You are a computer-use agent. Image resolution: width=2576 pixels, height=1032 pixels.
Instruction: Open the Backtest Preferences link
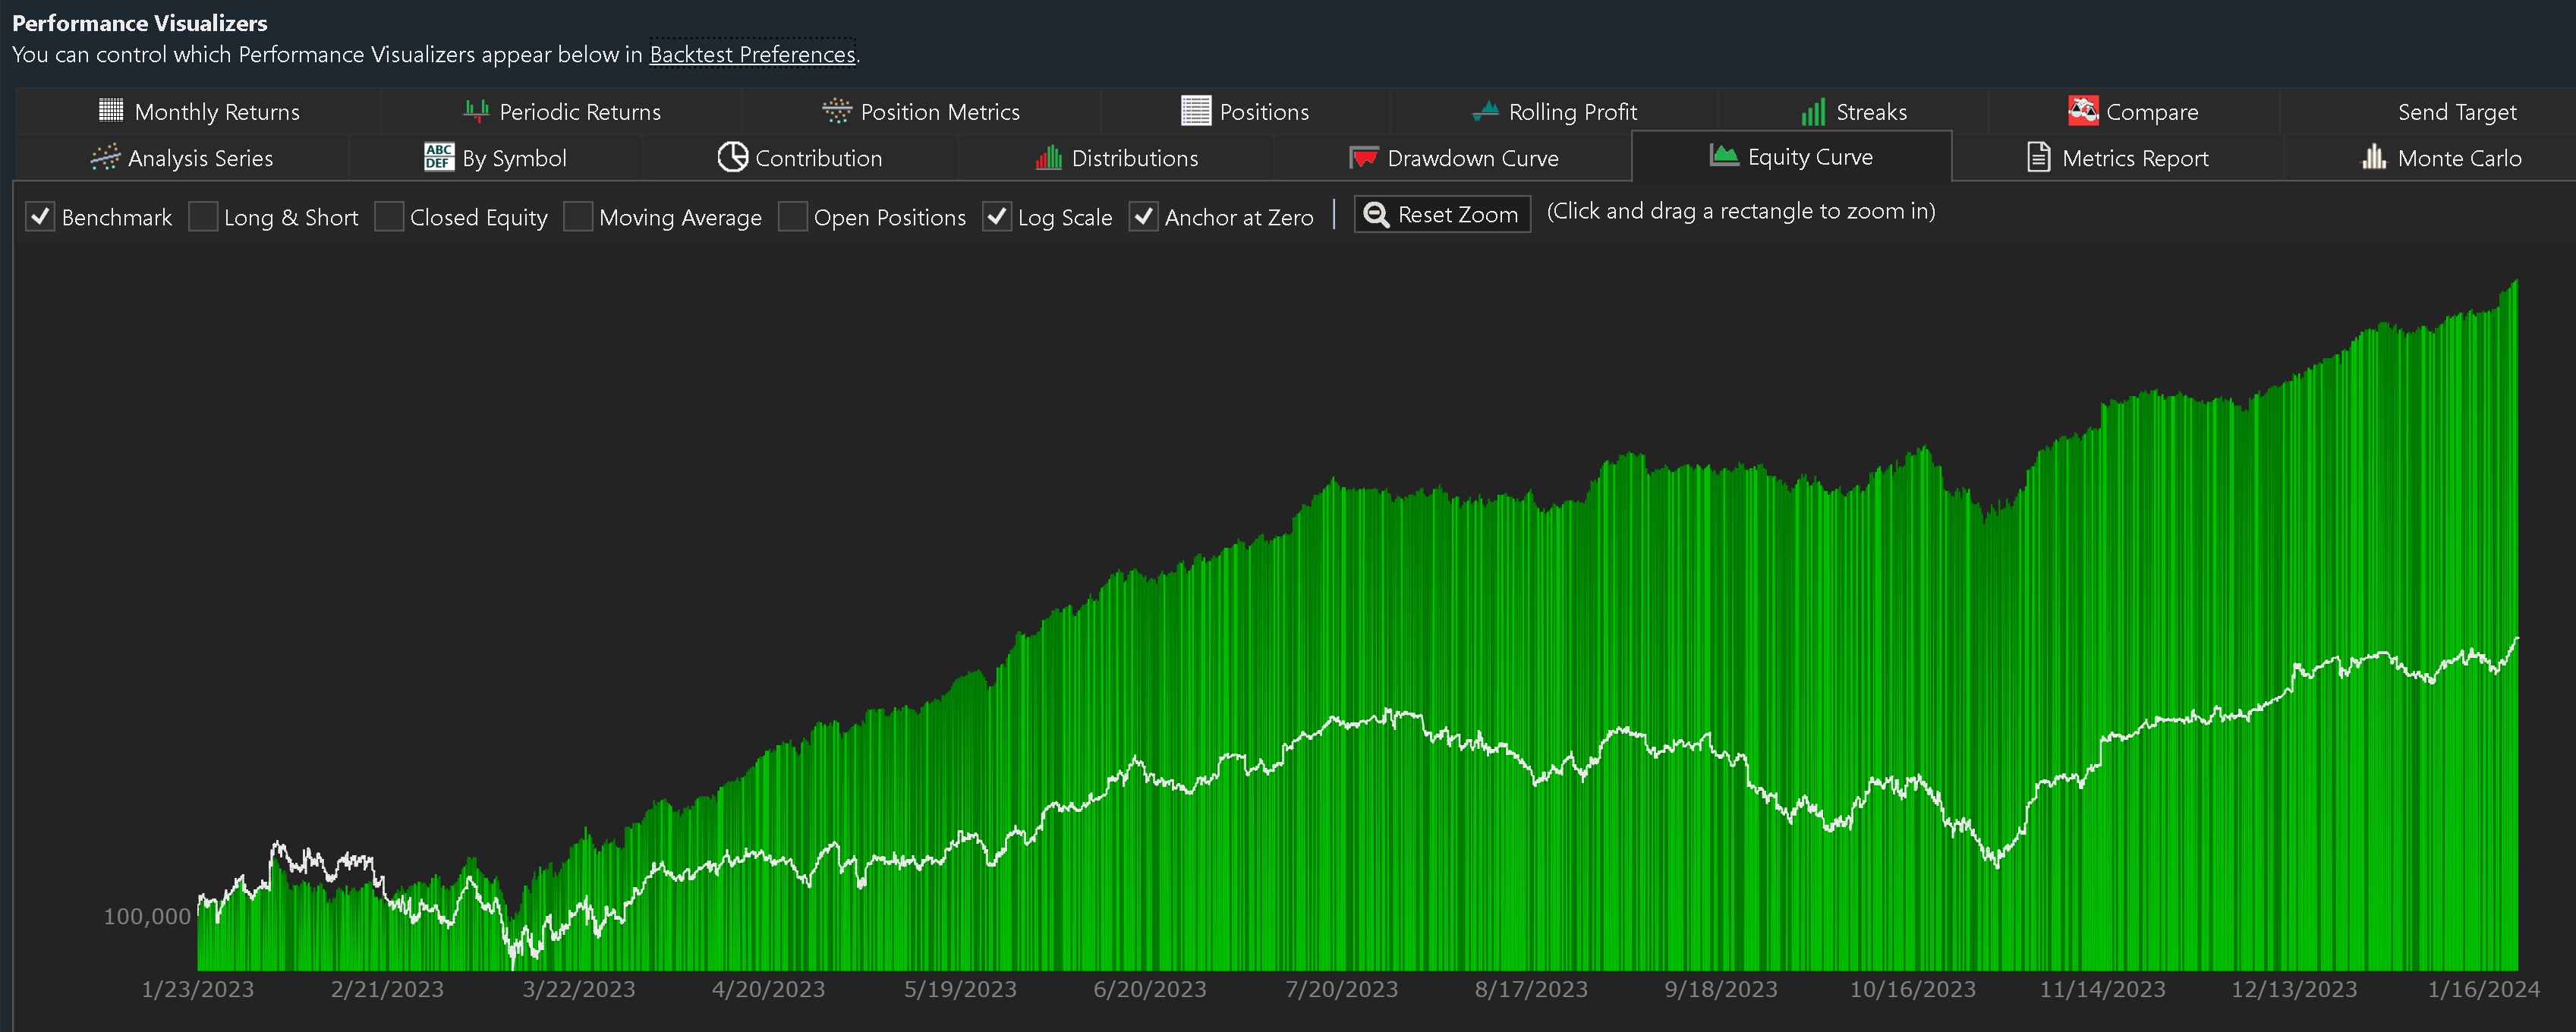point(752,54)
